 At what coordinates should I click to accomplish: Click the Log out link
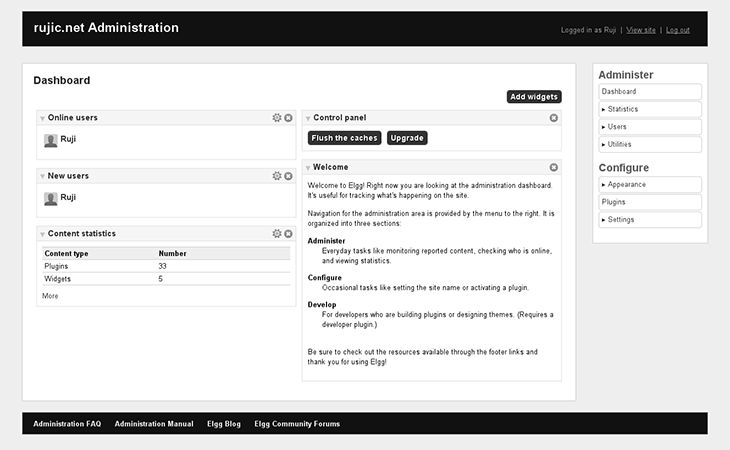click(677, 30)
